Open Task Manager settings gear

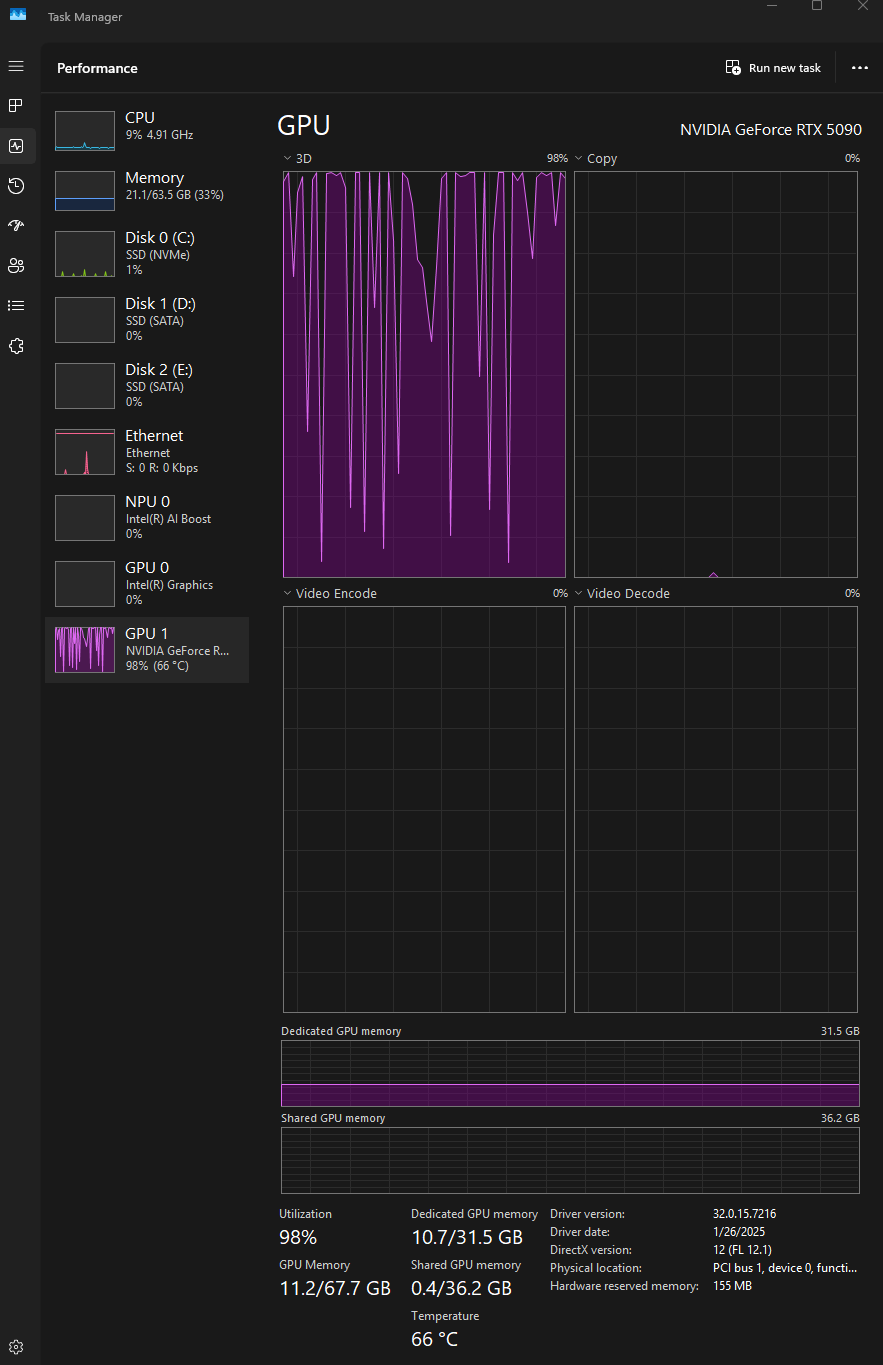16,1346
